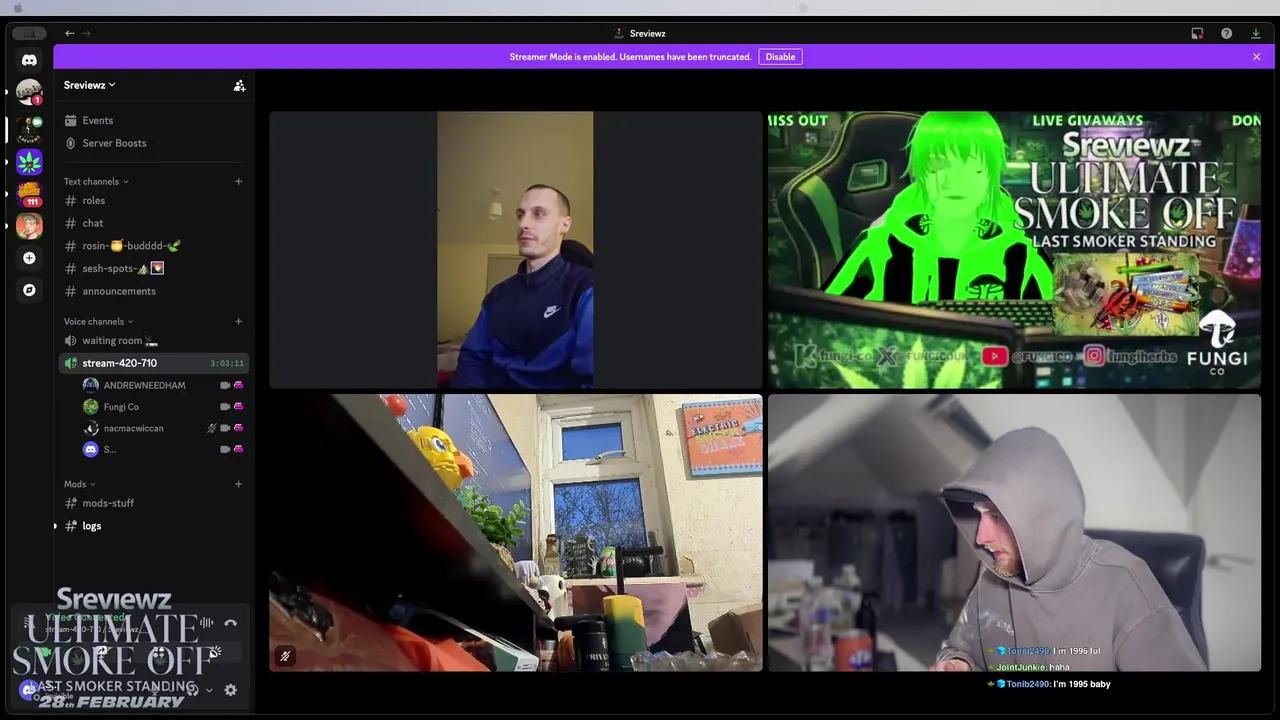
Task: Open noise suppression waveform icon
Action: point(206,623)
